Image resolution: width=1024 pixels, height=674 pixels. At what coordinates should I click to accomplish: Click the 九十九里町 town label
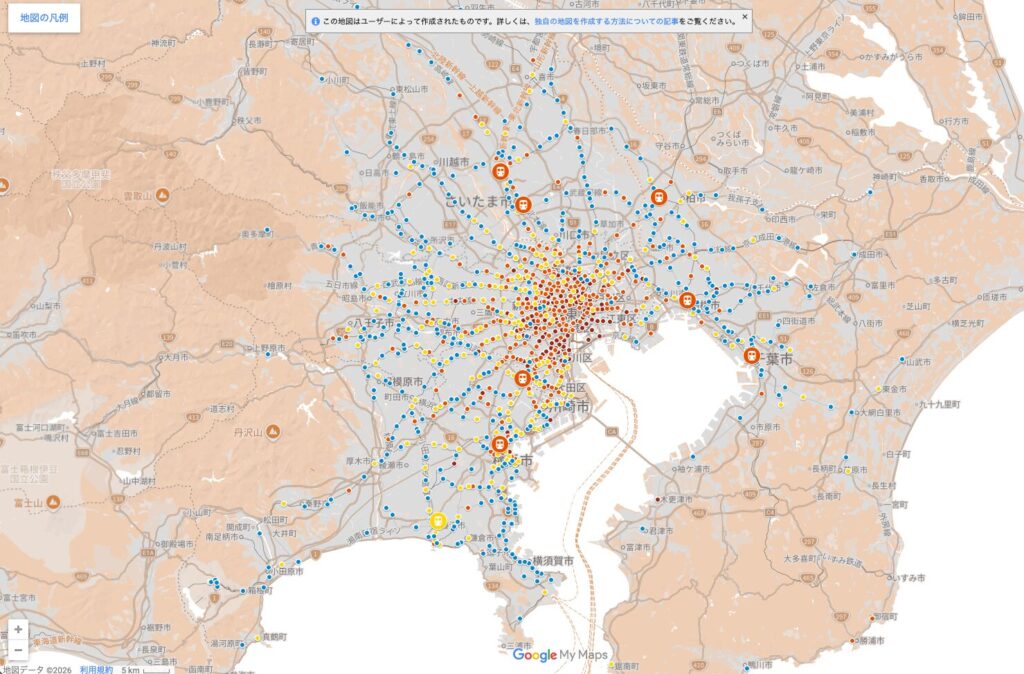pyautogui.click(x=935, y=404)
